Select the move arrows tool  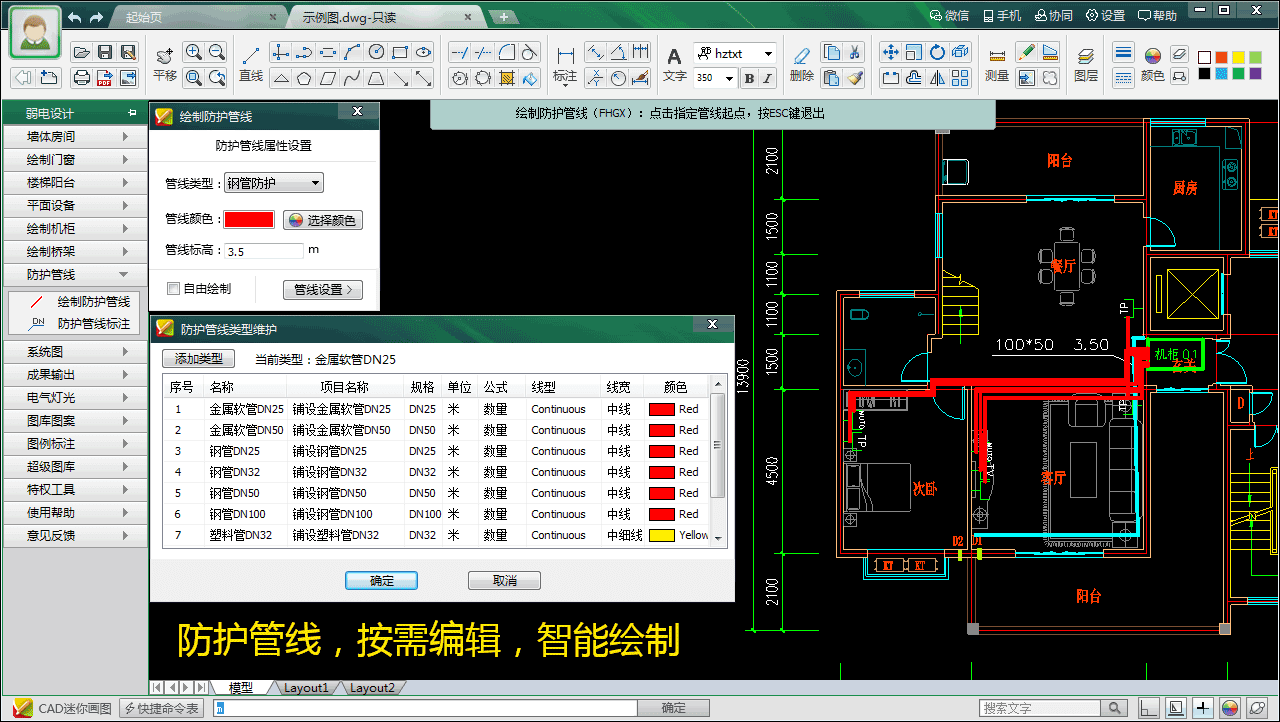891,52
